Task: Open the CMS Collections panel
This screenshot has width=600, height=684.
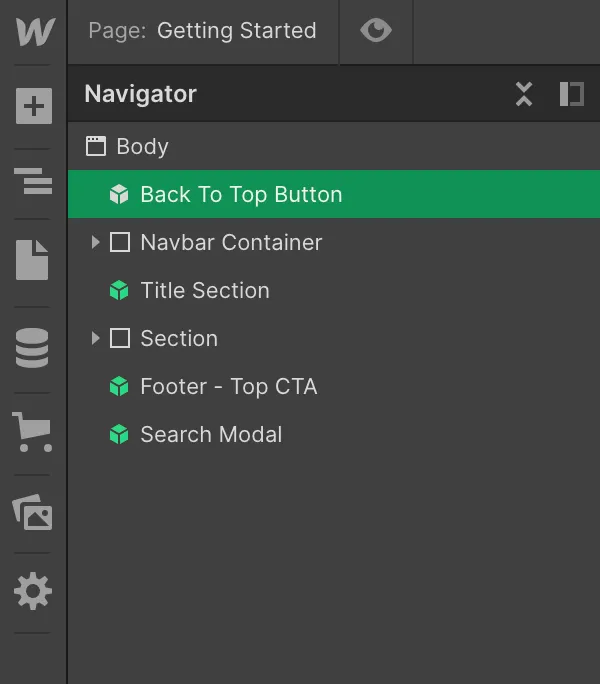Action: tap(33, 348)
